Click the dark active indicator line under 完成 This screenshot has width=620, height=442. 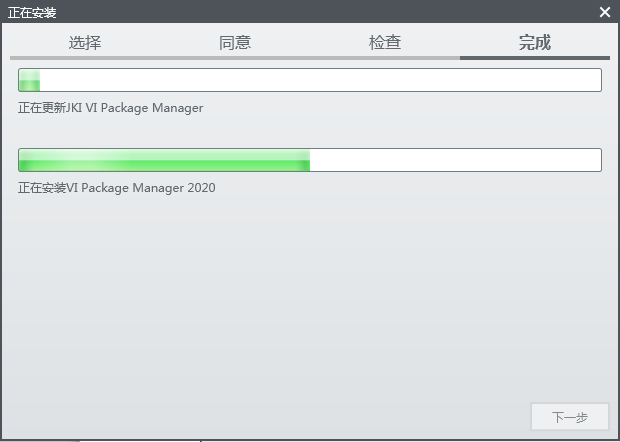point(535,58)
